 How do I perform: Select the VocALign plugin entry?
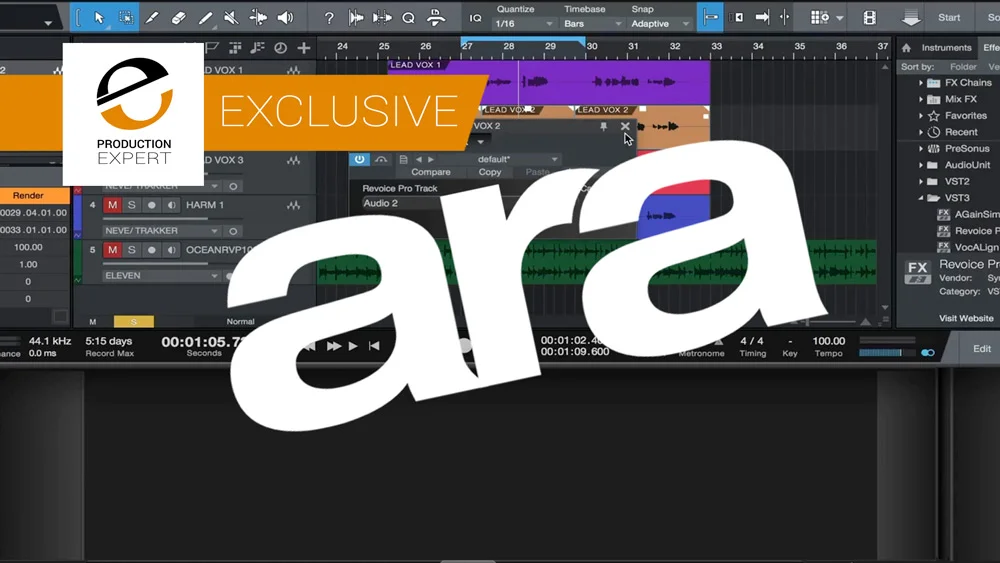click(967, 247)
